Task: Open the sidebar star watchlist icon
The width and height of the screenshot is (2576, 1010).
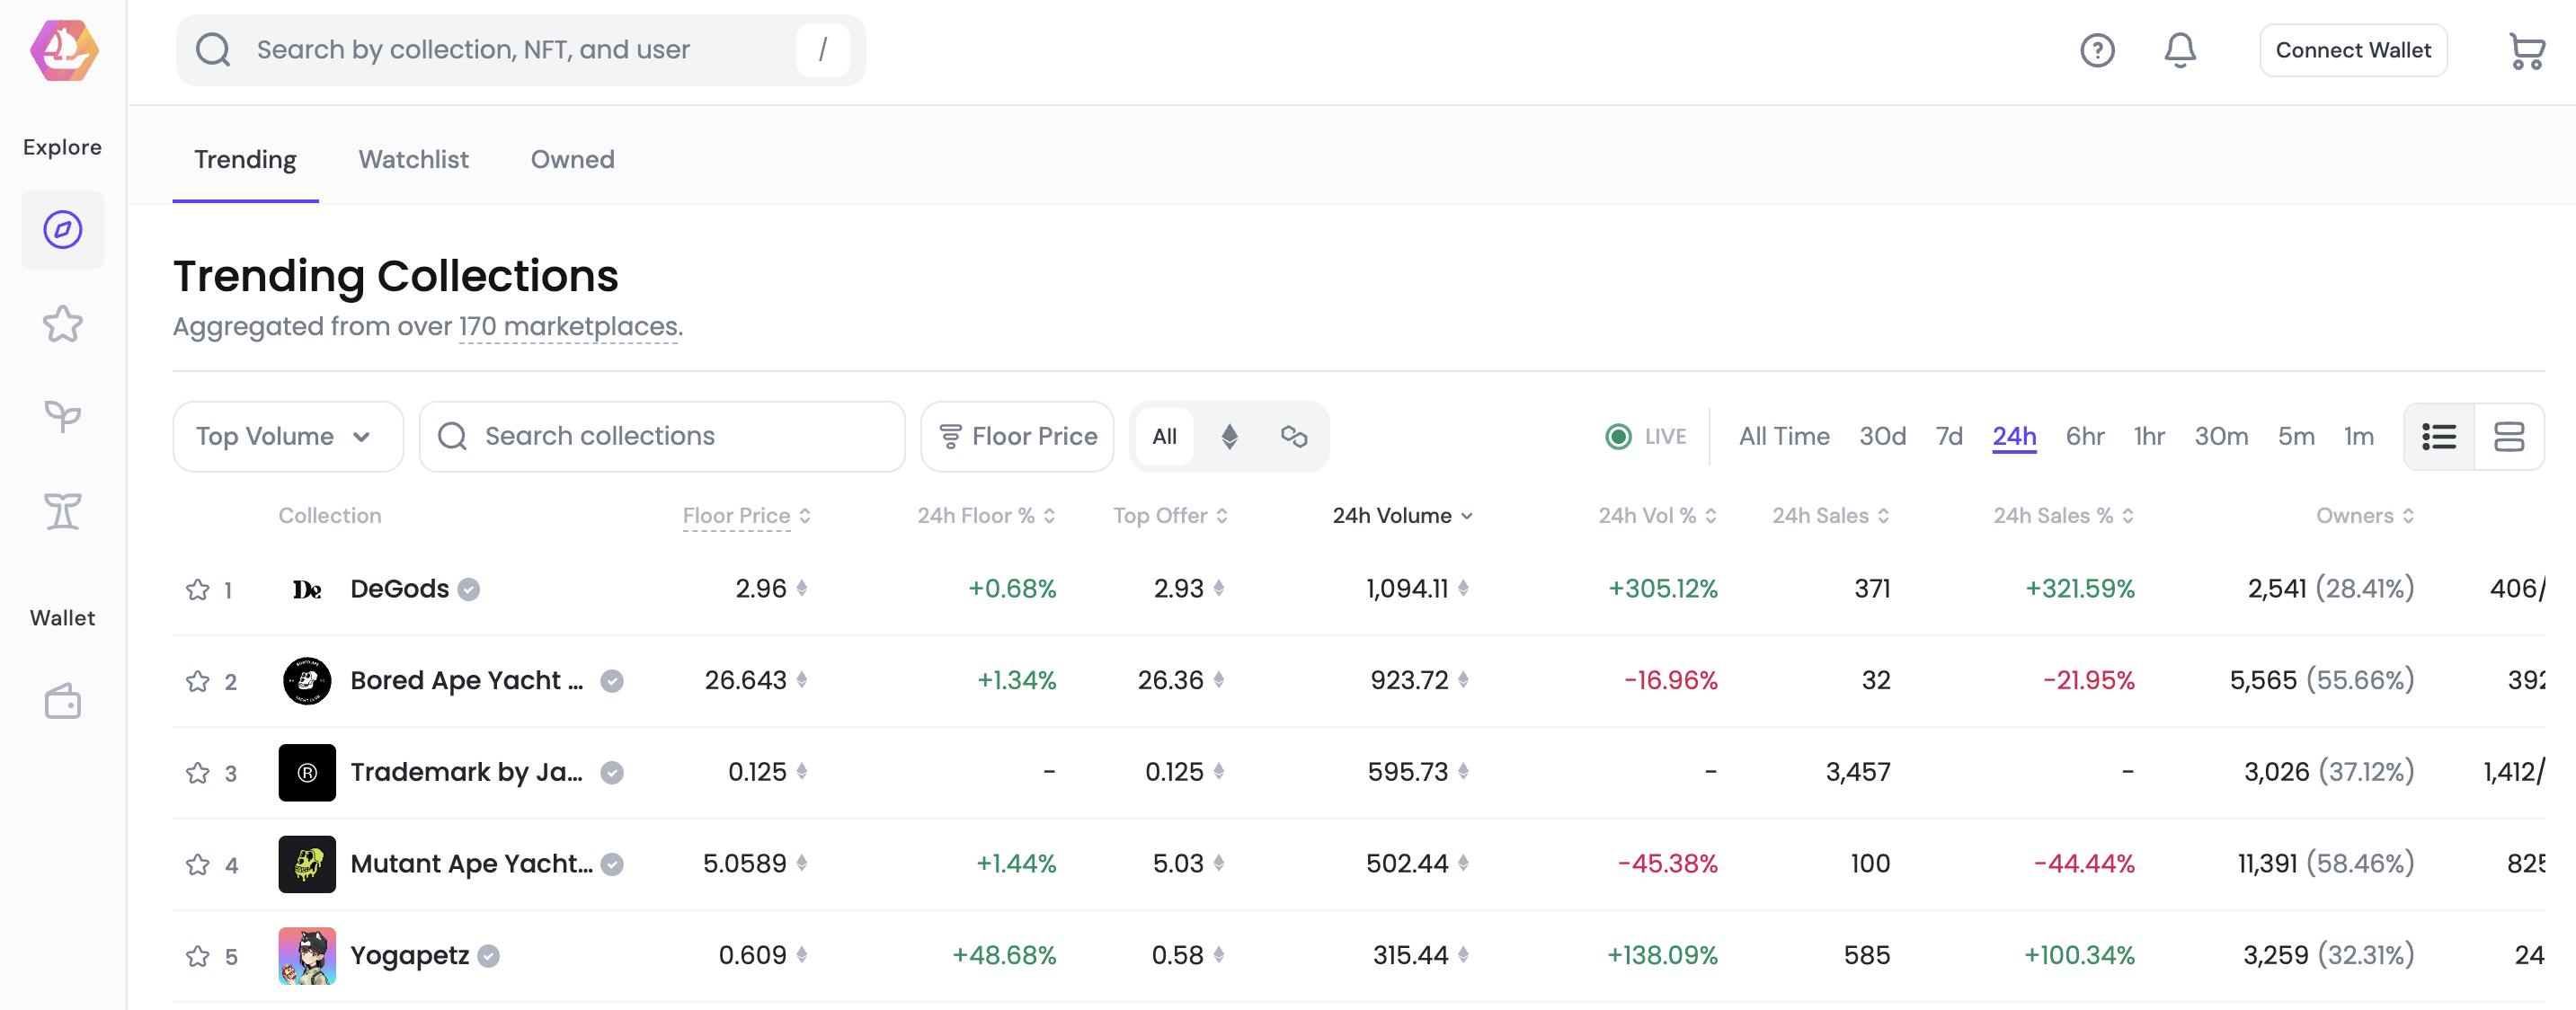Action: (x=62, y=323)
